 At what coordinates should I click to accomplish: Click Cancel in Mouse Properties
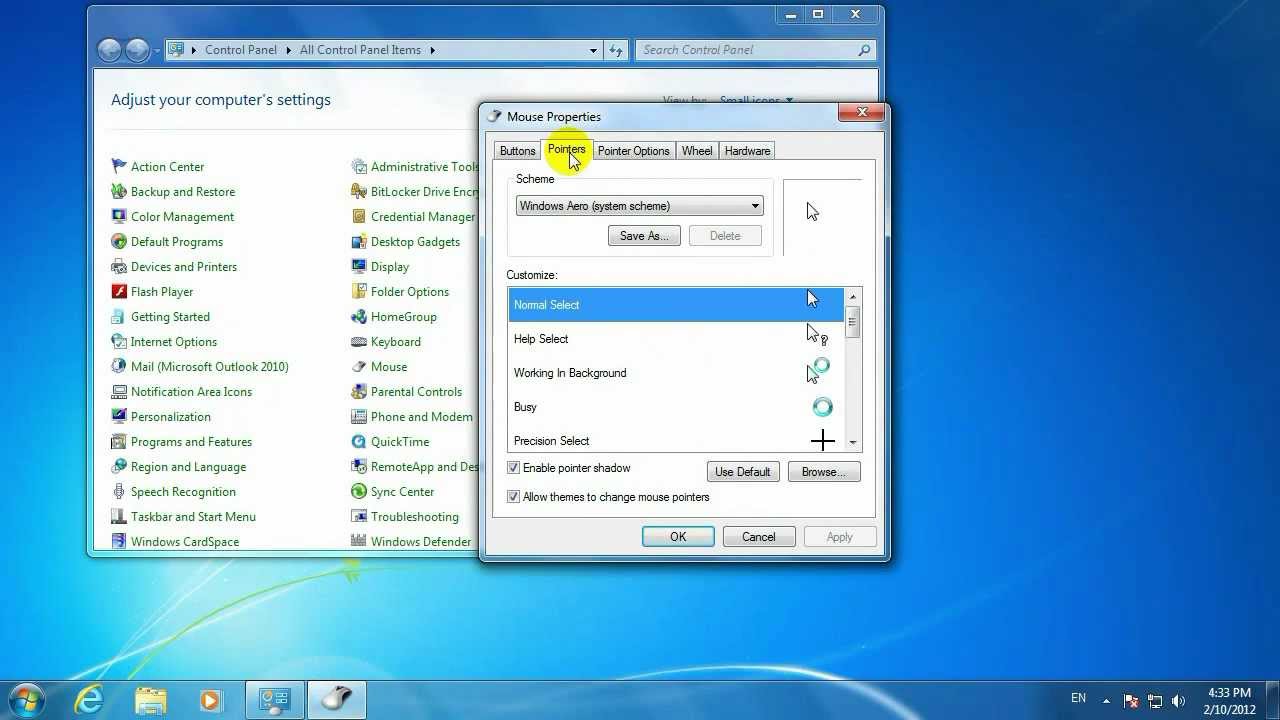759,537
